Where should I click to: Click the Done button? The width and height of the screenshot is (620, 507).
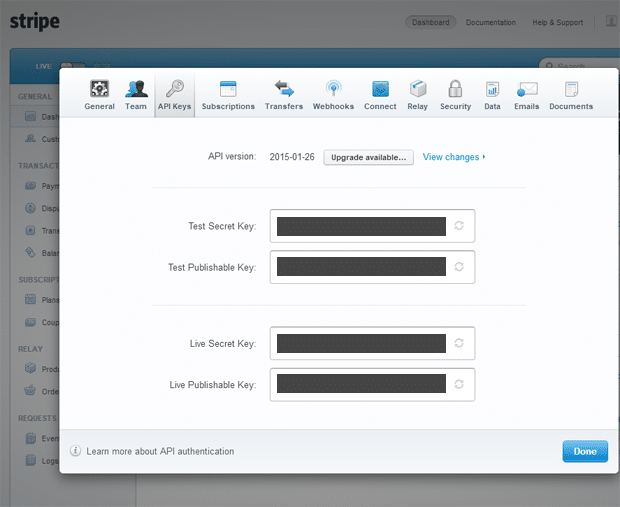click(585, 451)
